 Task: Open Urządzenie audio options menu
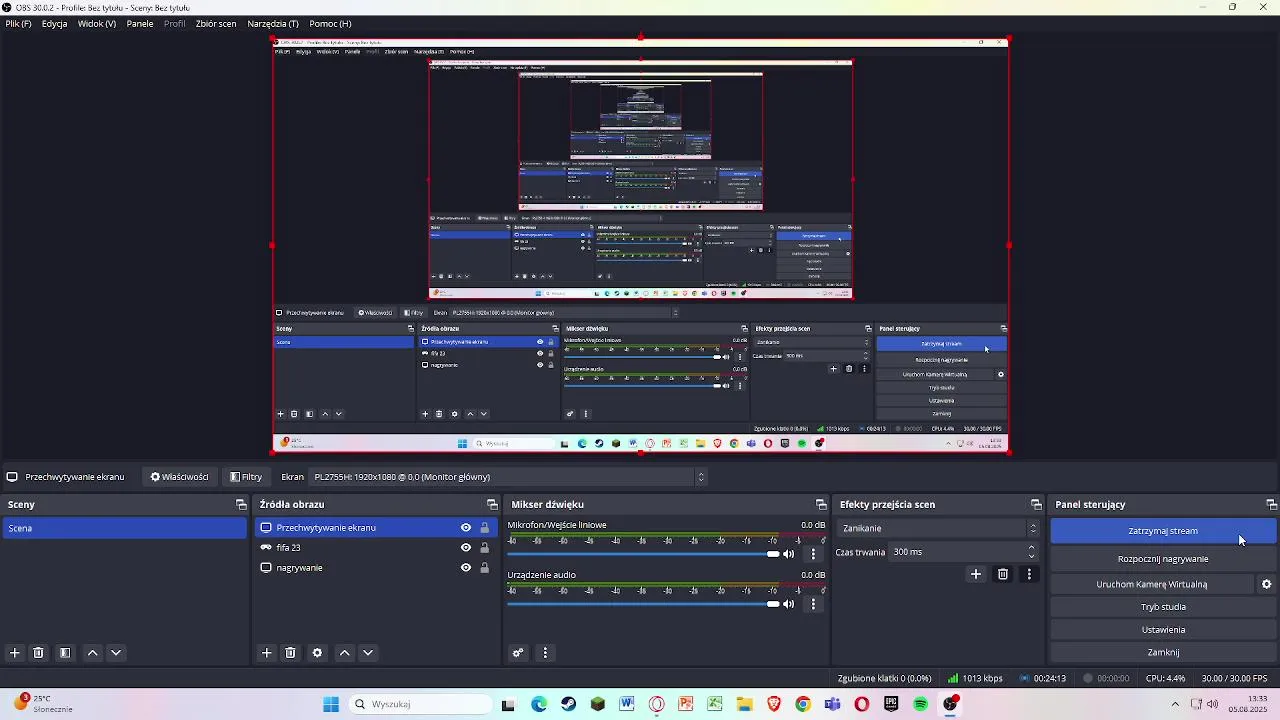pyautogui.click(x=813, y=604)
